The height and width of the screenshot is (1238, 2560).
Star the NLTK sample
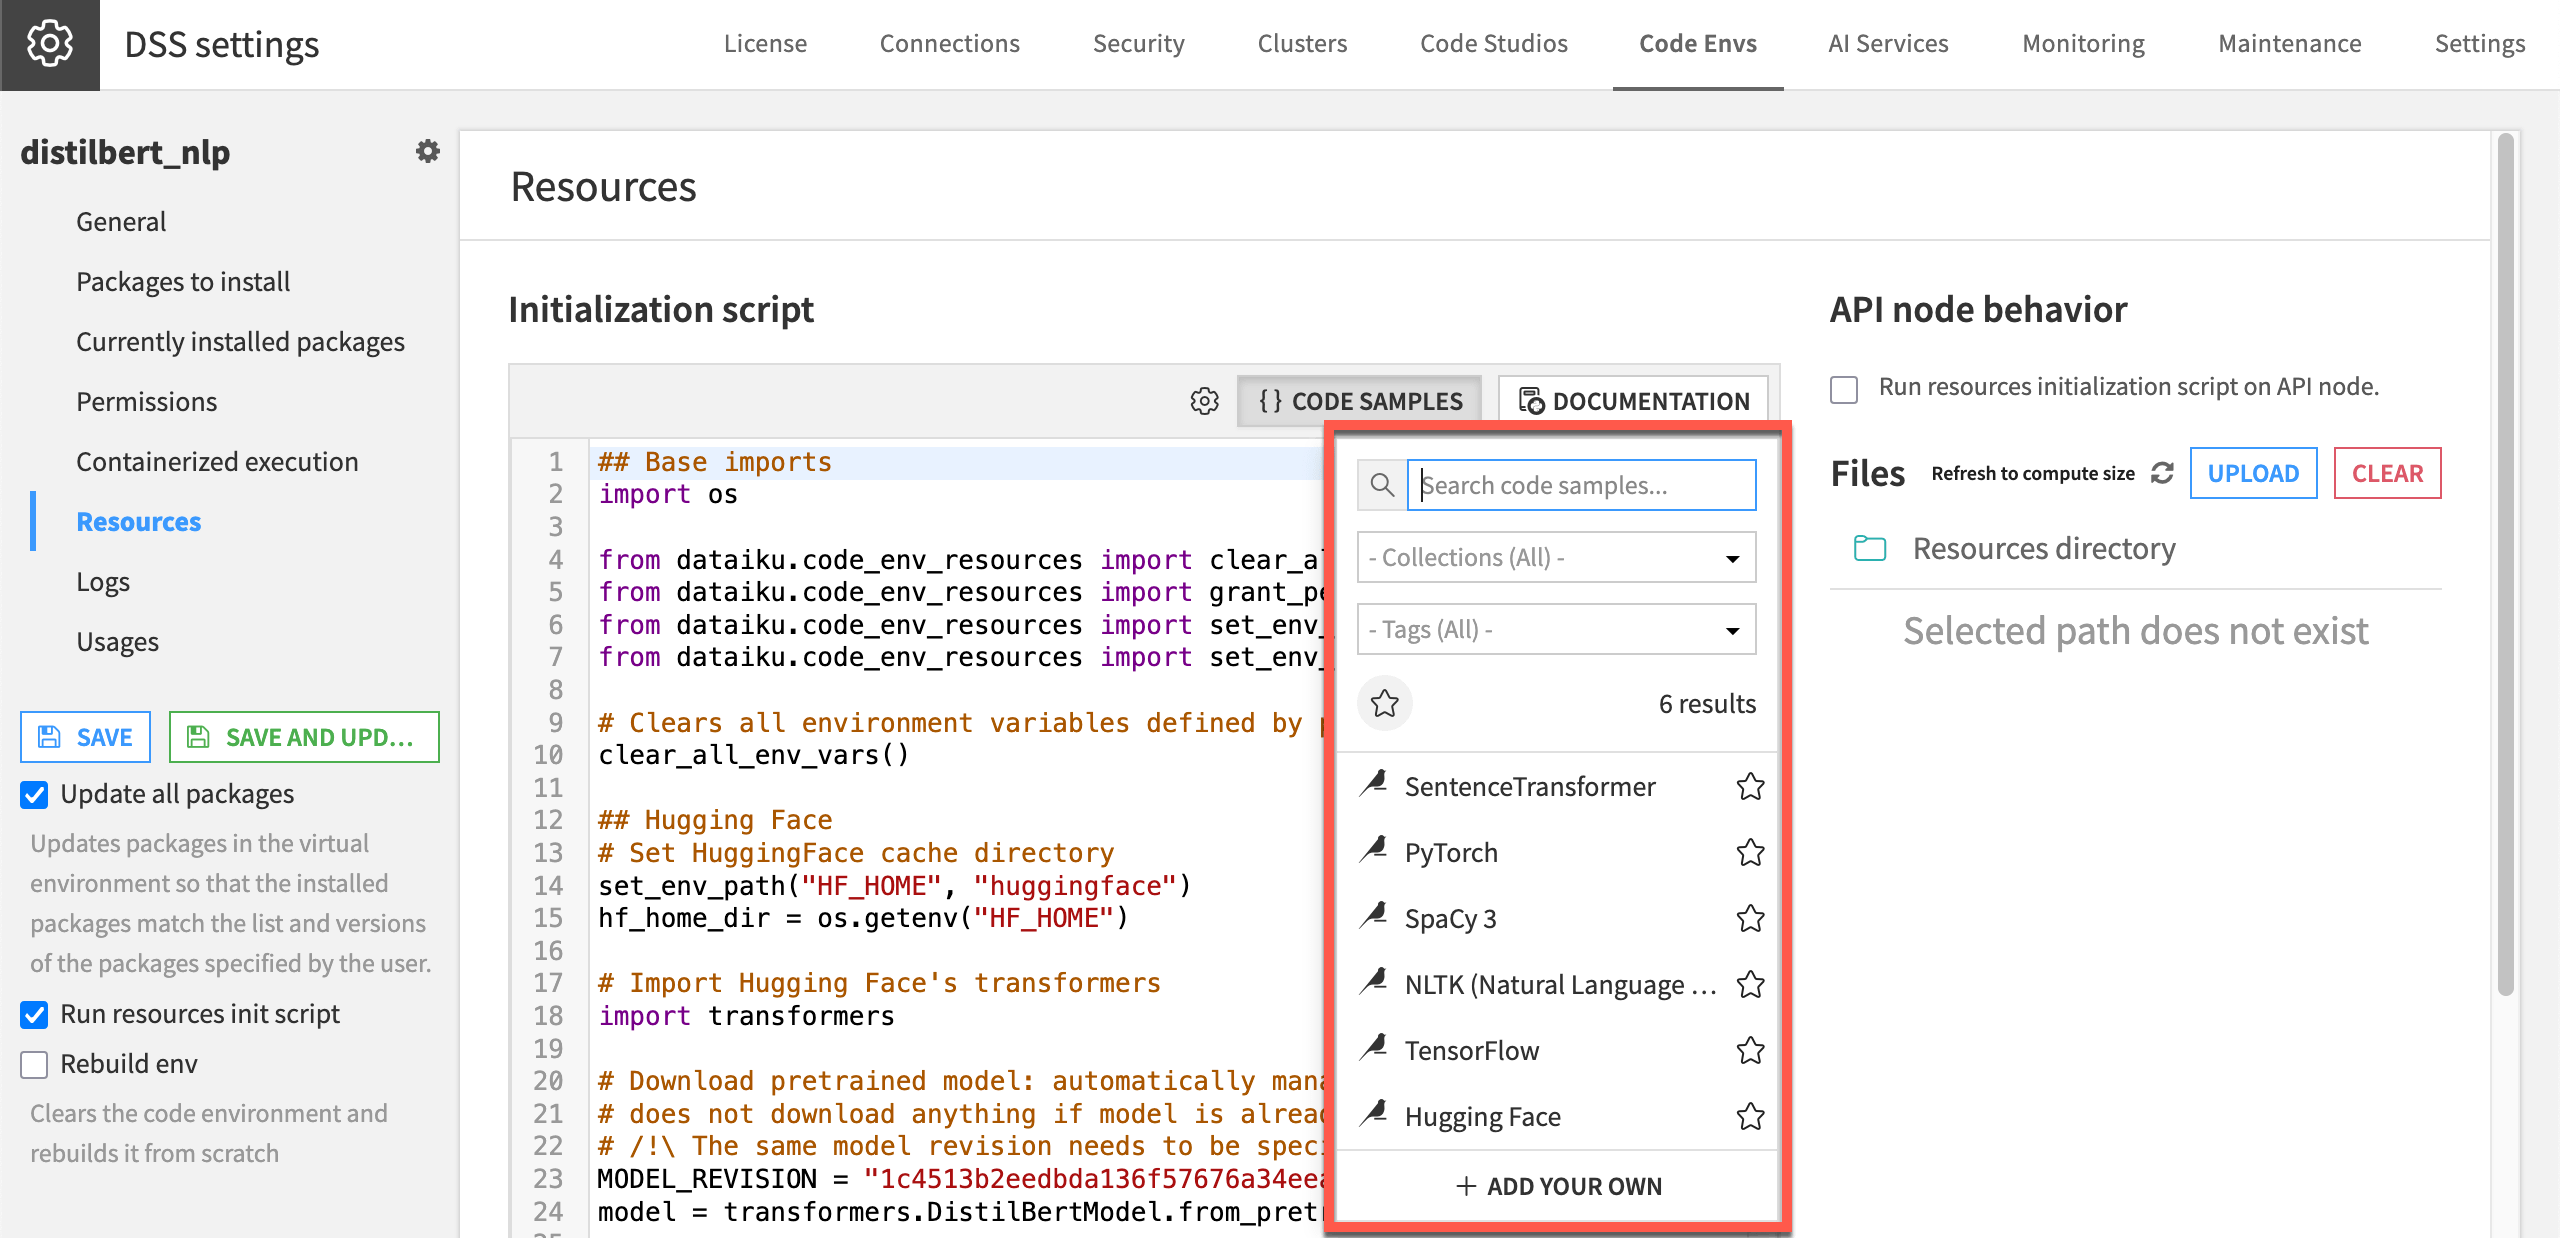1750,985
